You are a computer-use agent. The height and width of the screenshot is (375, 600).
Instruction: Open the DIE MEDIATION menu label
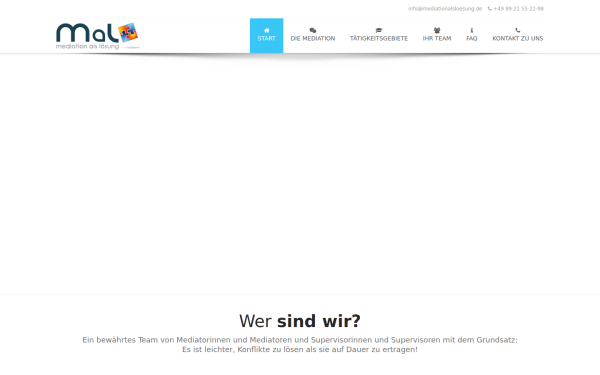313,39
